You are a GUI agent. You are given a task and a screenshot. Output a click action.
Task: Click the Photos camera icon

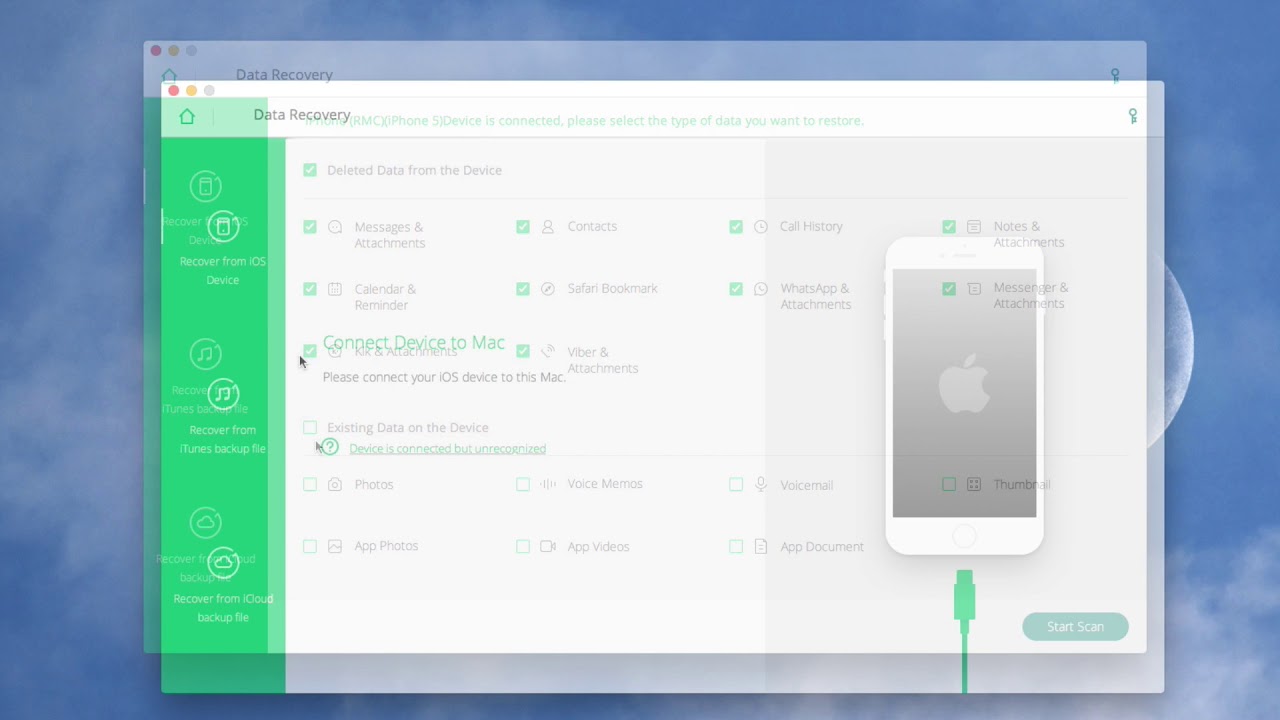(335, 484)
